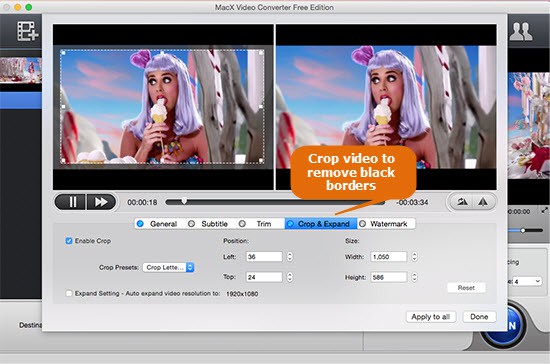Toggle the Enable Crop checkbox
The image size is (550, 364).
(x=69, y=241)
